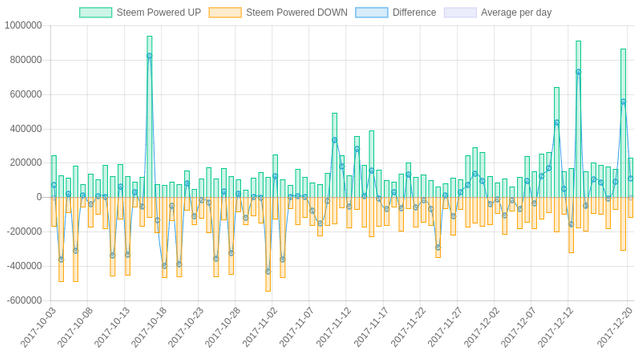640x361 pixels.
Task: Click the blue Difference legend swatch
Action: pyautogui.click(x=371, y=13)
